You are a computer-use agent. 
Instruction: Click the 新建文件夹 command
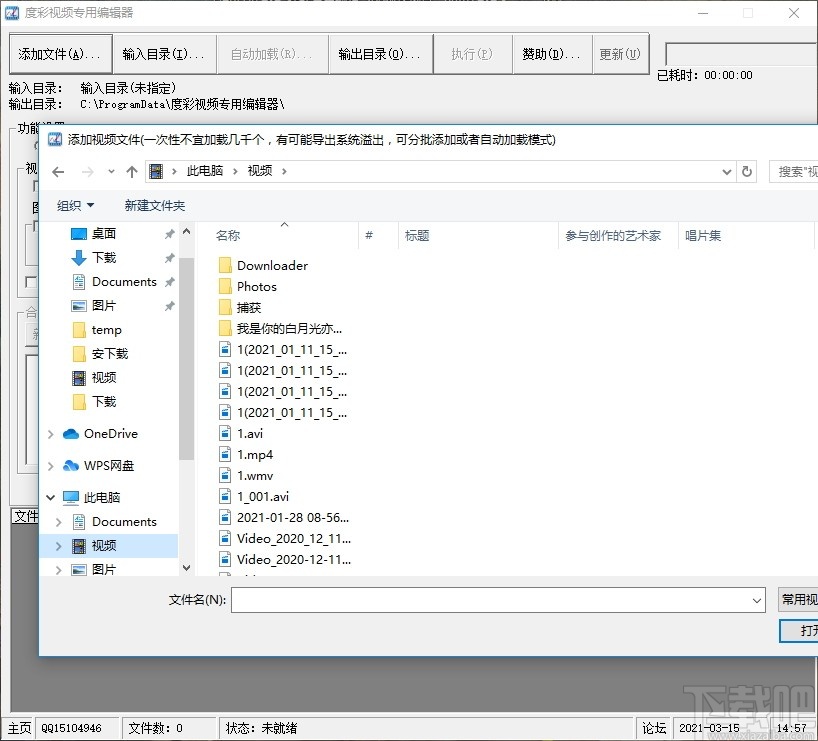[154, 205]
